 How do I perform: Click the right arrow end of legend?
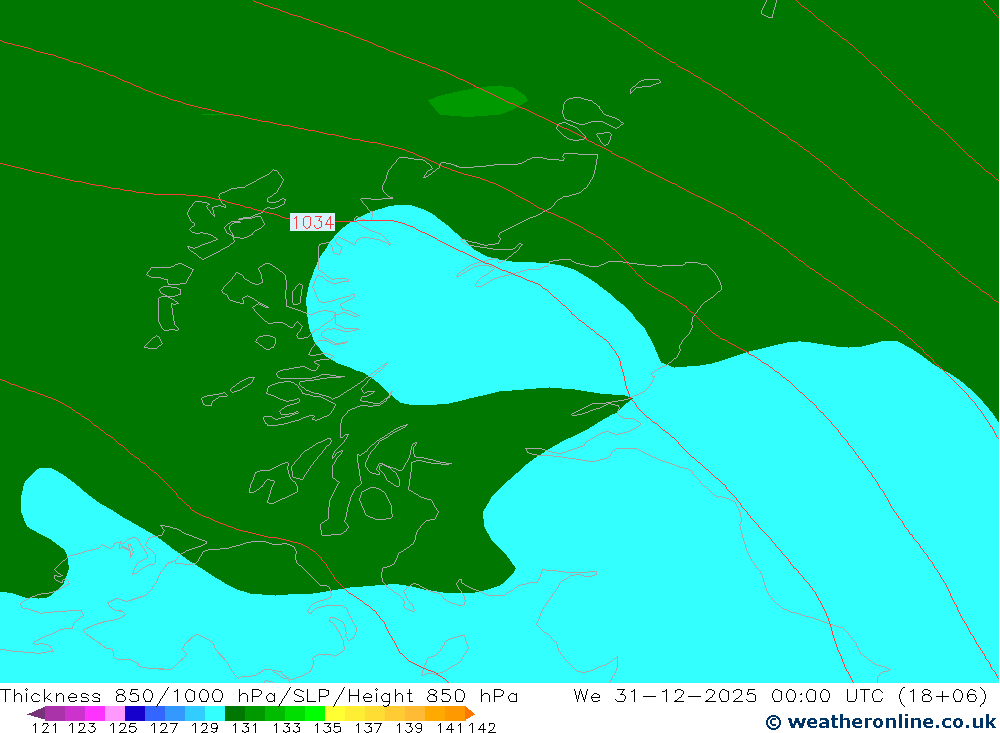470,713
